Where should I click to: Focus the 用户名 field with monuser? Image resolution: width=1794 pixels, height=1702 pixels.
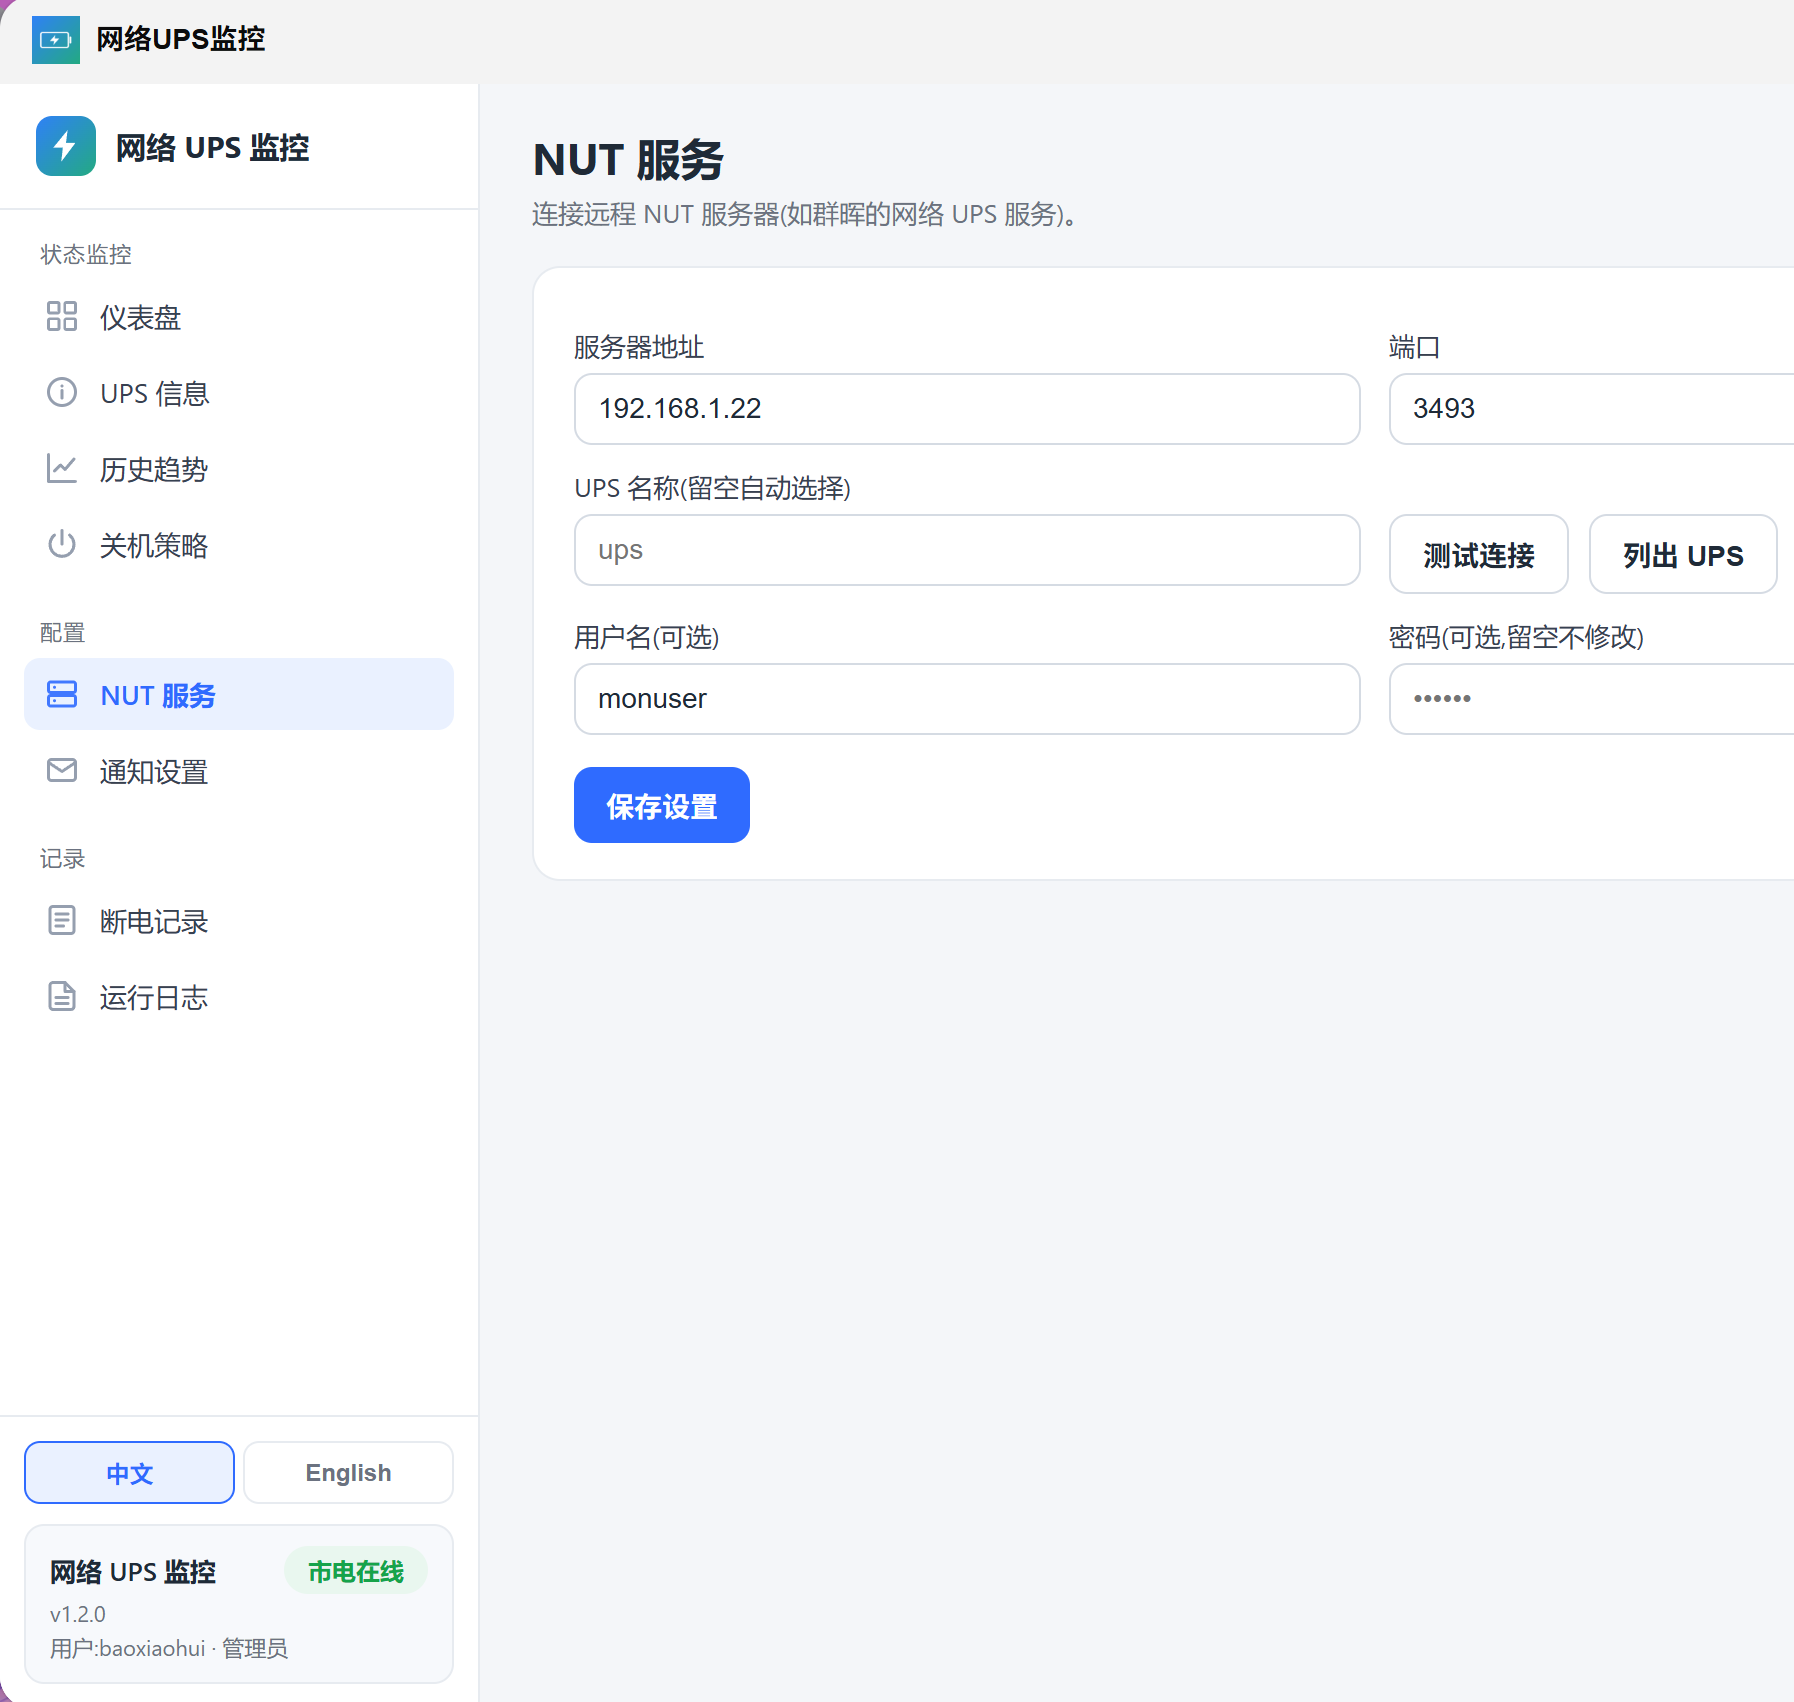pos(967,699)
